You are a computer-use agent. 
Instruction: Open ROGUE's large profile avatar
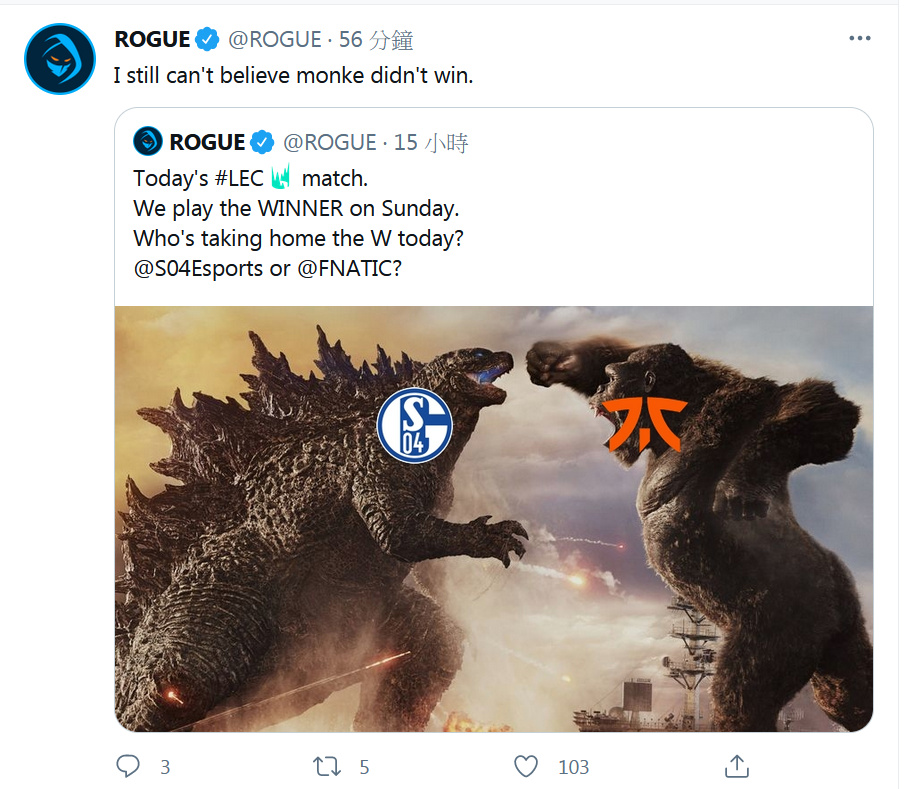(x=60, y=58)
